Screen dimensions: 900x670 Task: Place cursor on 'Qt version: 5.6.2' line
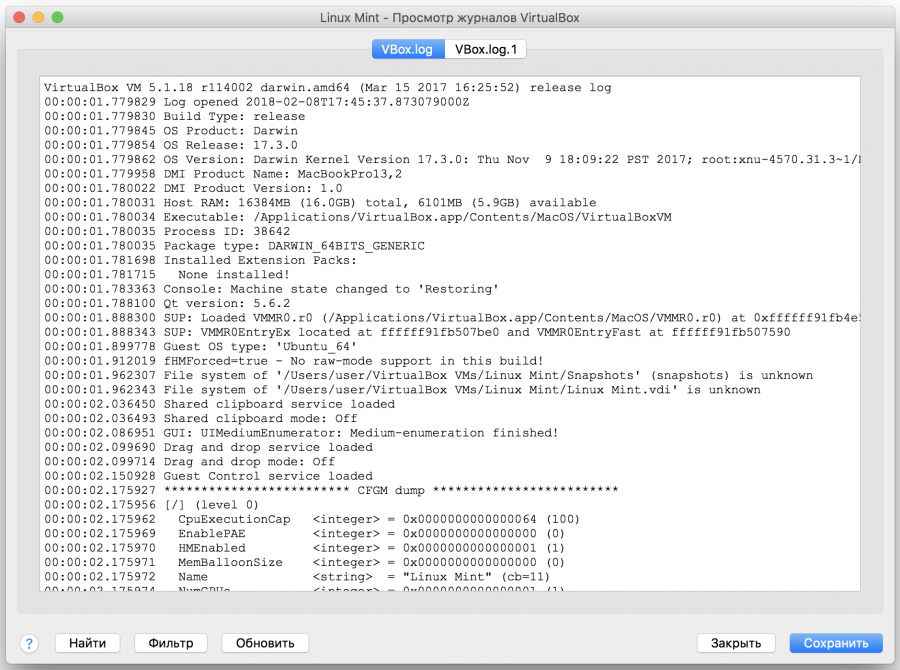pos(227,304)
